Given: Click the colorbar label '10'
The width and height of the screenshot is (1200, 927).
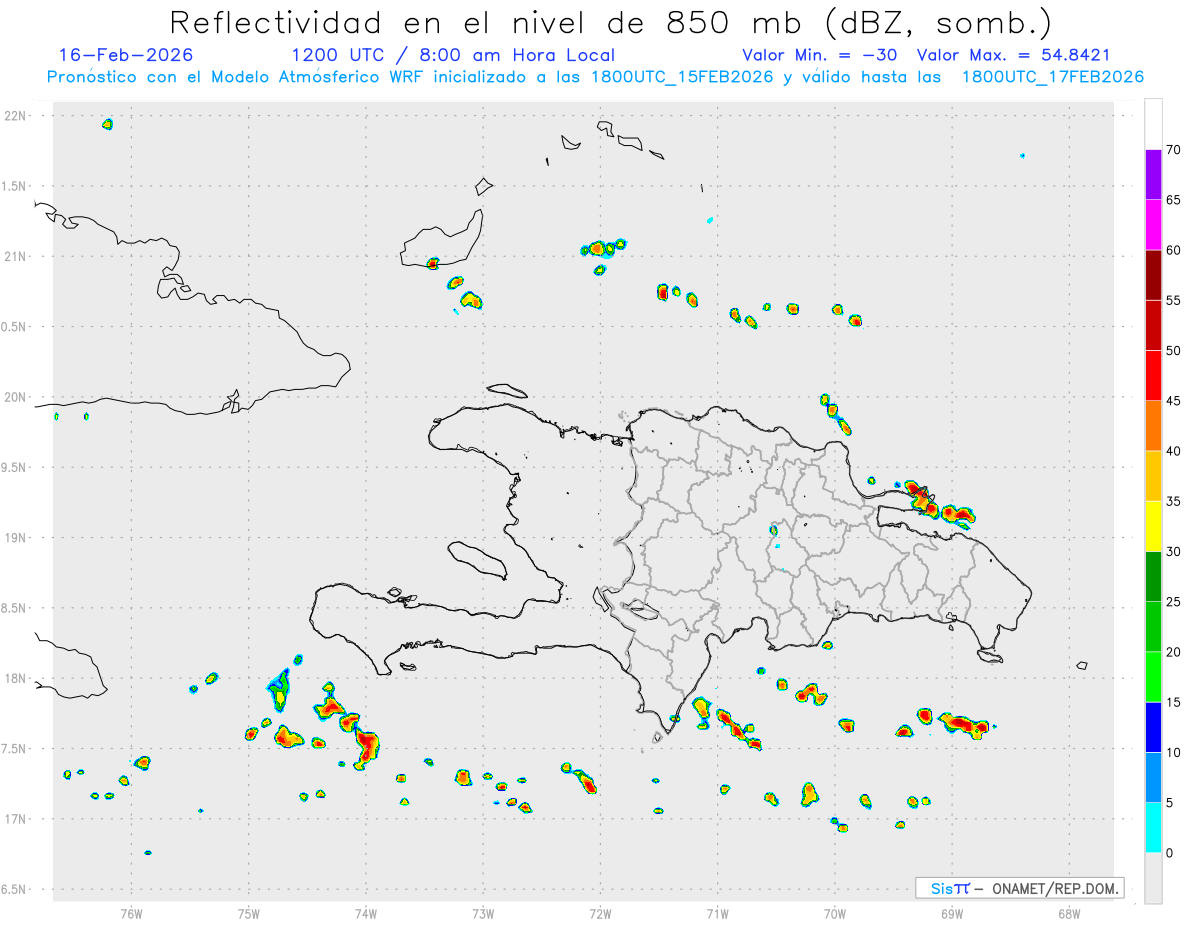Looking at the screenshot, I should tap(1174, 752).
